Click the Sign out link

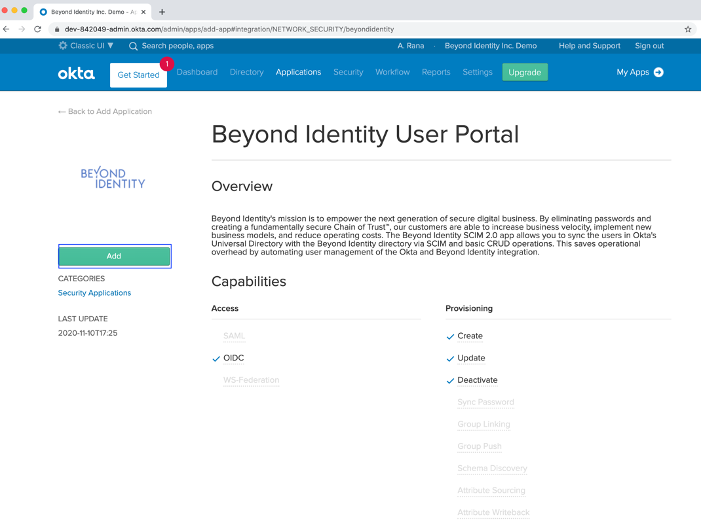tap(649, 46)
